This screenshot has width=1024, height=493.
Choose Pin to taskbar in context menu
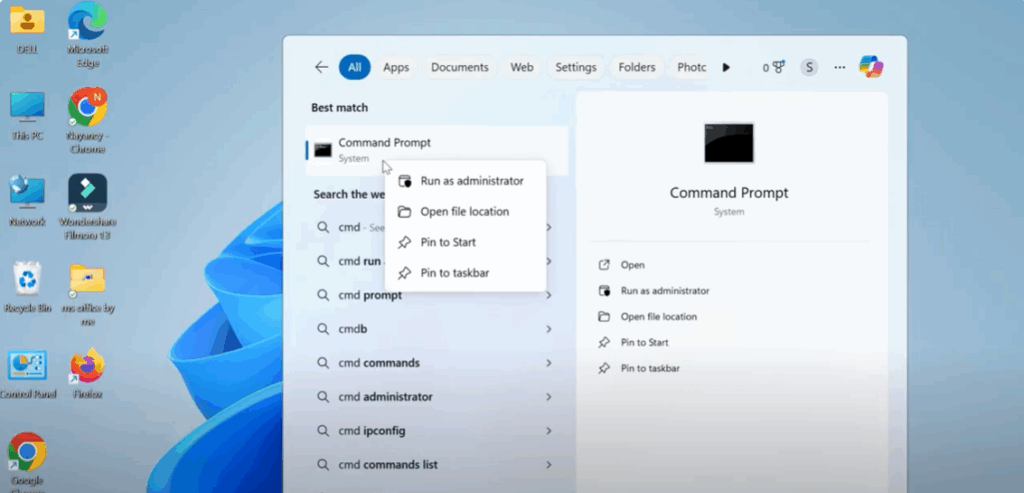point(465,273)
